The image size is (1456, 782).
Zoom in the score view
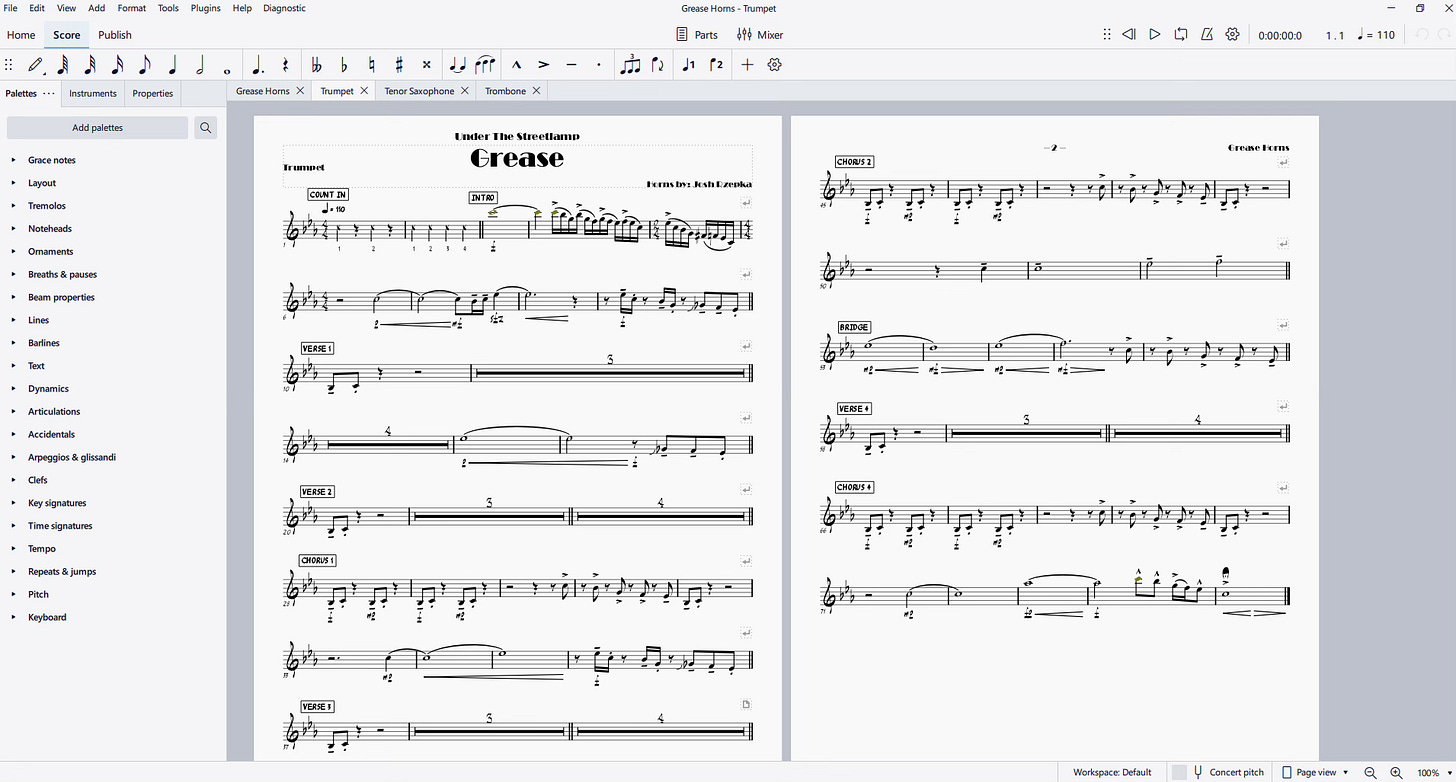point(1396,772)
